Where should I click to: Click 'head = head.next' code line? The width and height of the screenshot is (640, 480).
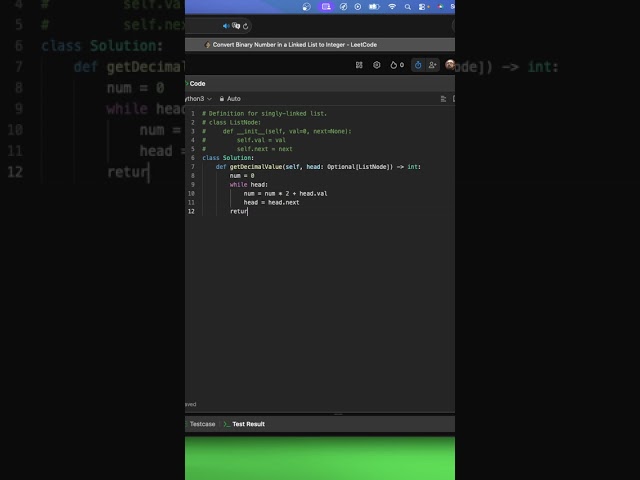[271, 202]
